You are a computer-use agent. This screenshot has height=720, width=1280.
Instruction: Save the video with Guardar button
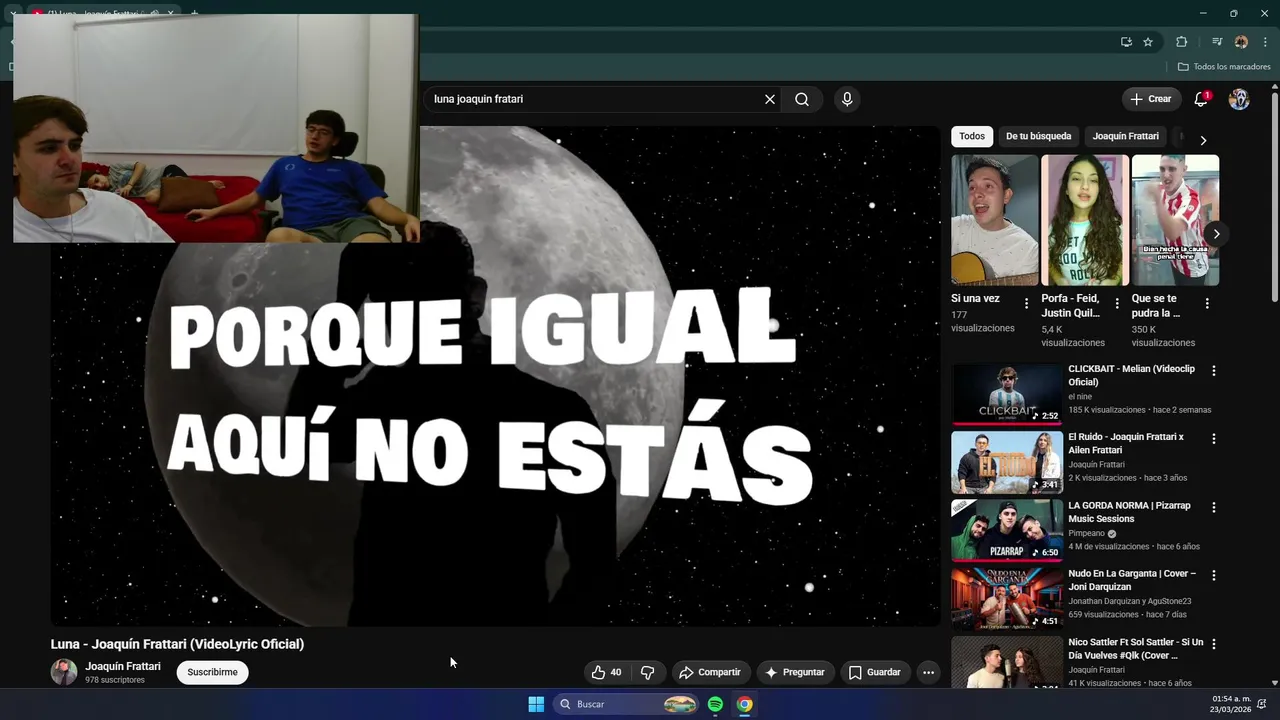[875, 672]
